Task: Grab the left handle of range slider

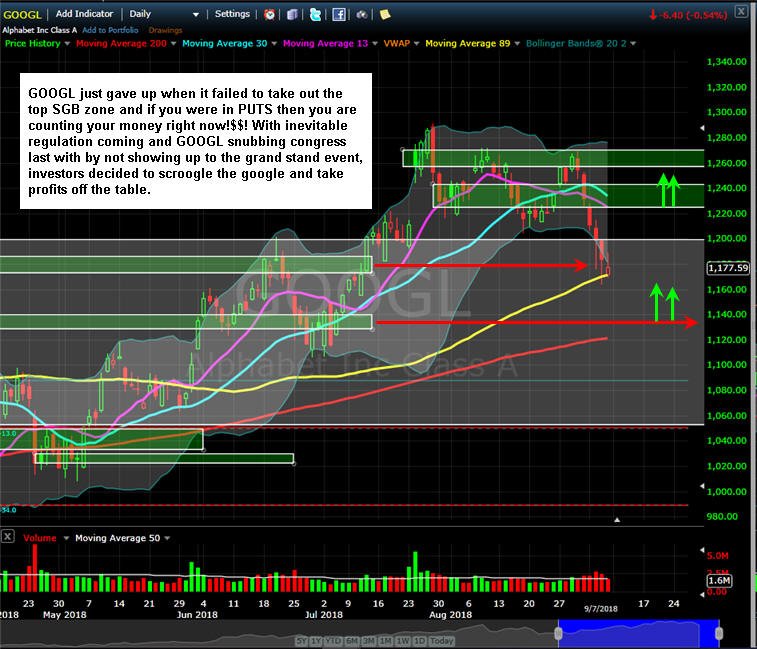Action: (x=559, y=633)
